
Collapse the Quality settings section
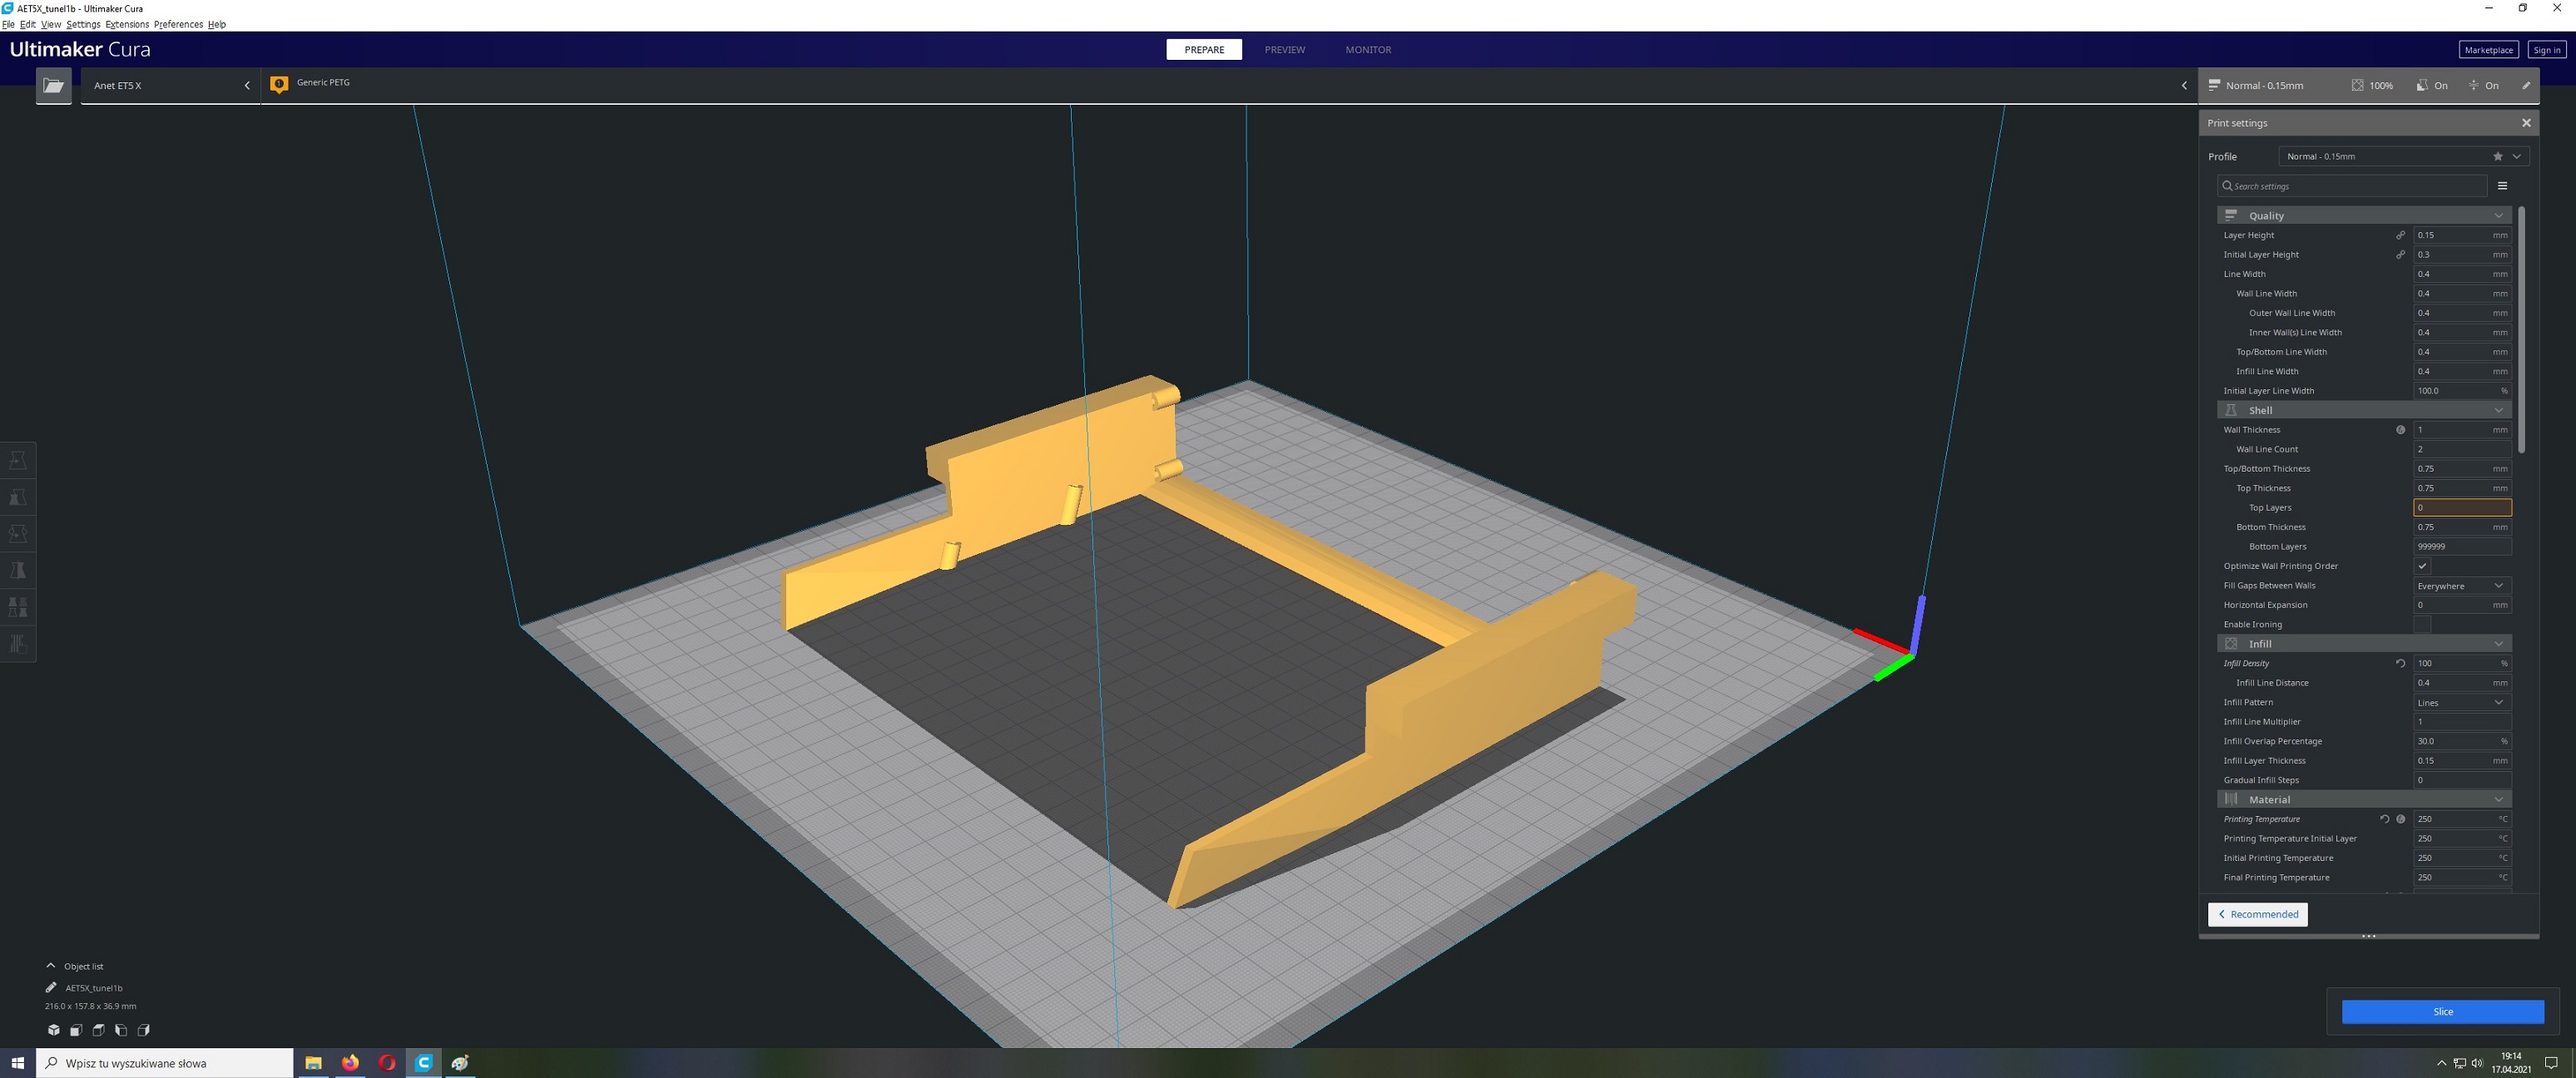pyautogui.click(x=2363, y=216)
